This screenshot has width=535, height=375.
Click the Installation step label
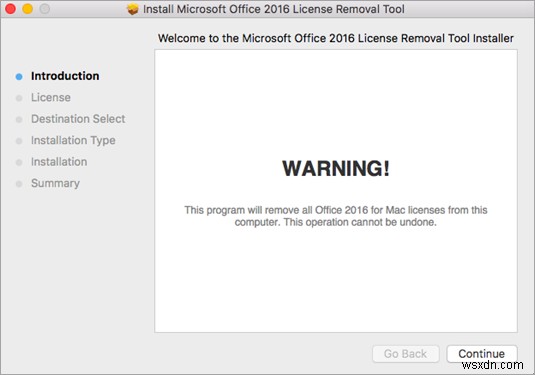(x=59, y=162)
